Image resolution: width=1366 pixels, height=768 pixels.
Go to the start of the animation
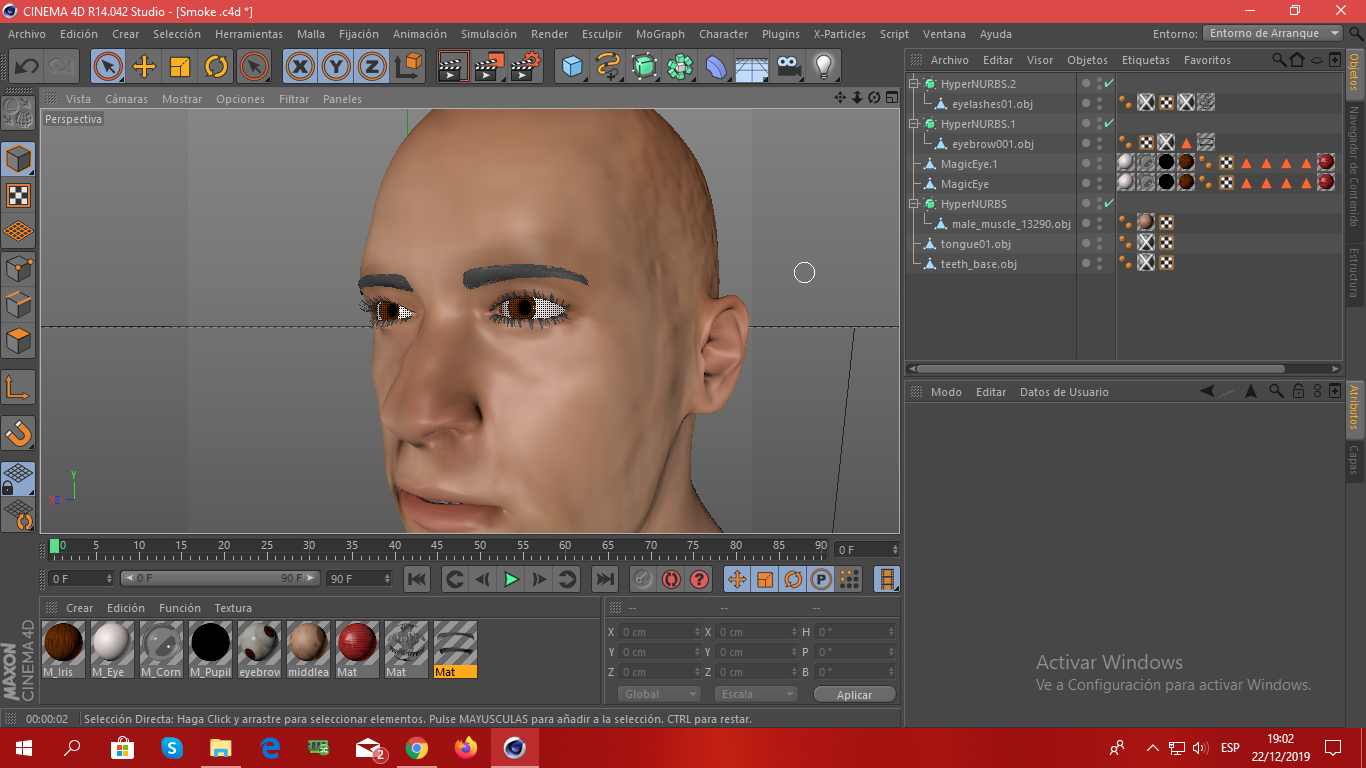pos(417,579)
